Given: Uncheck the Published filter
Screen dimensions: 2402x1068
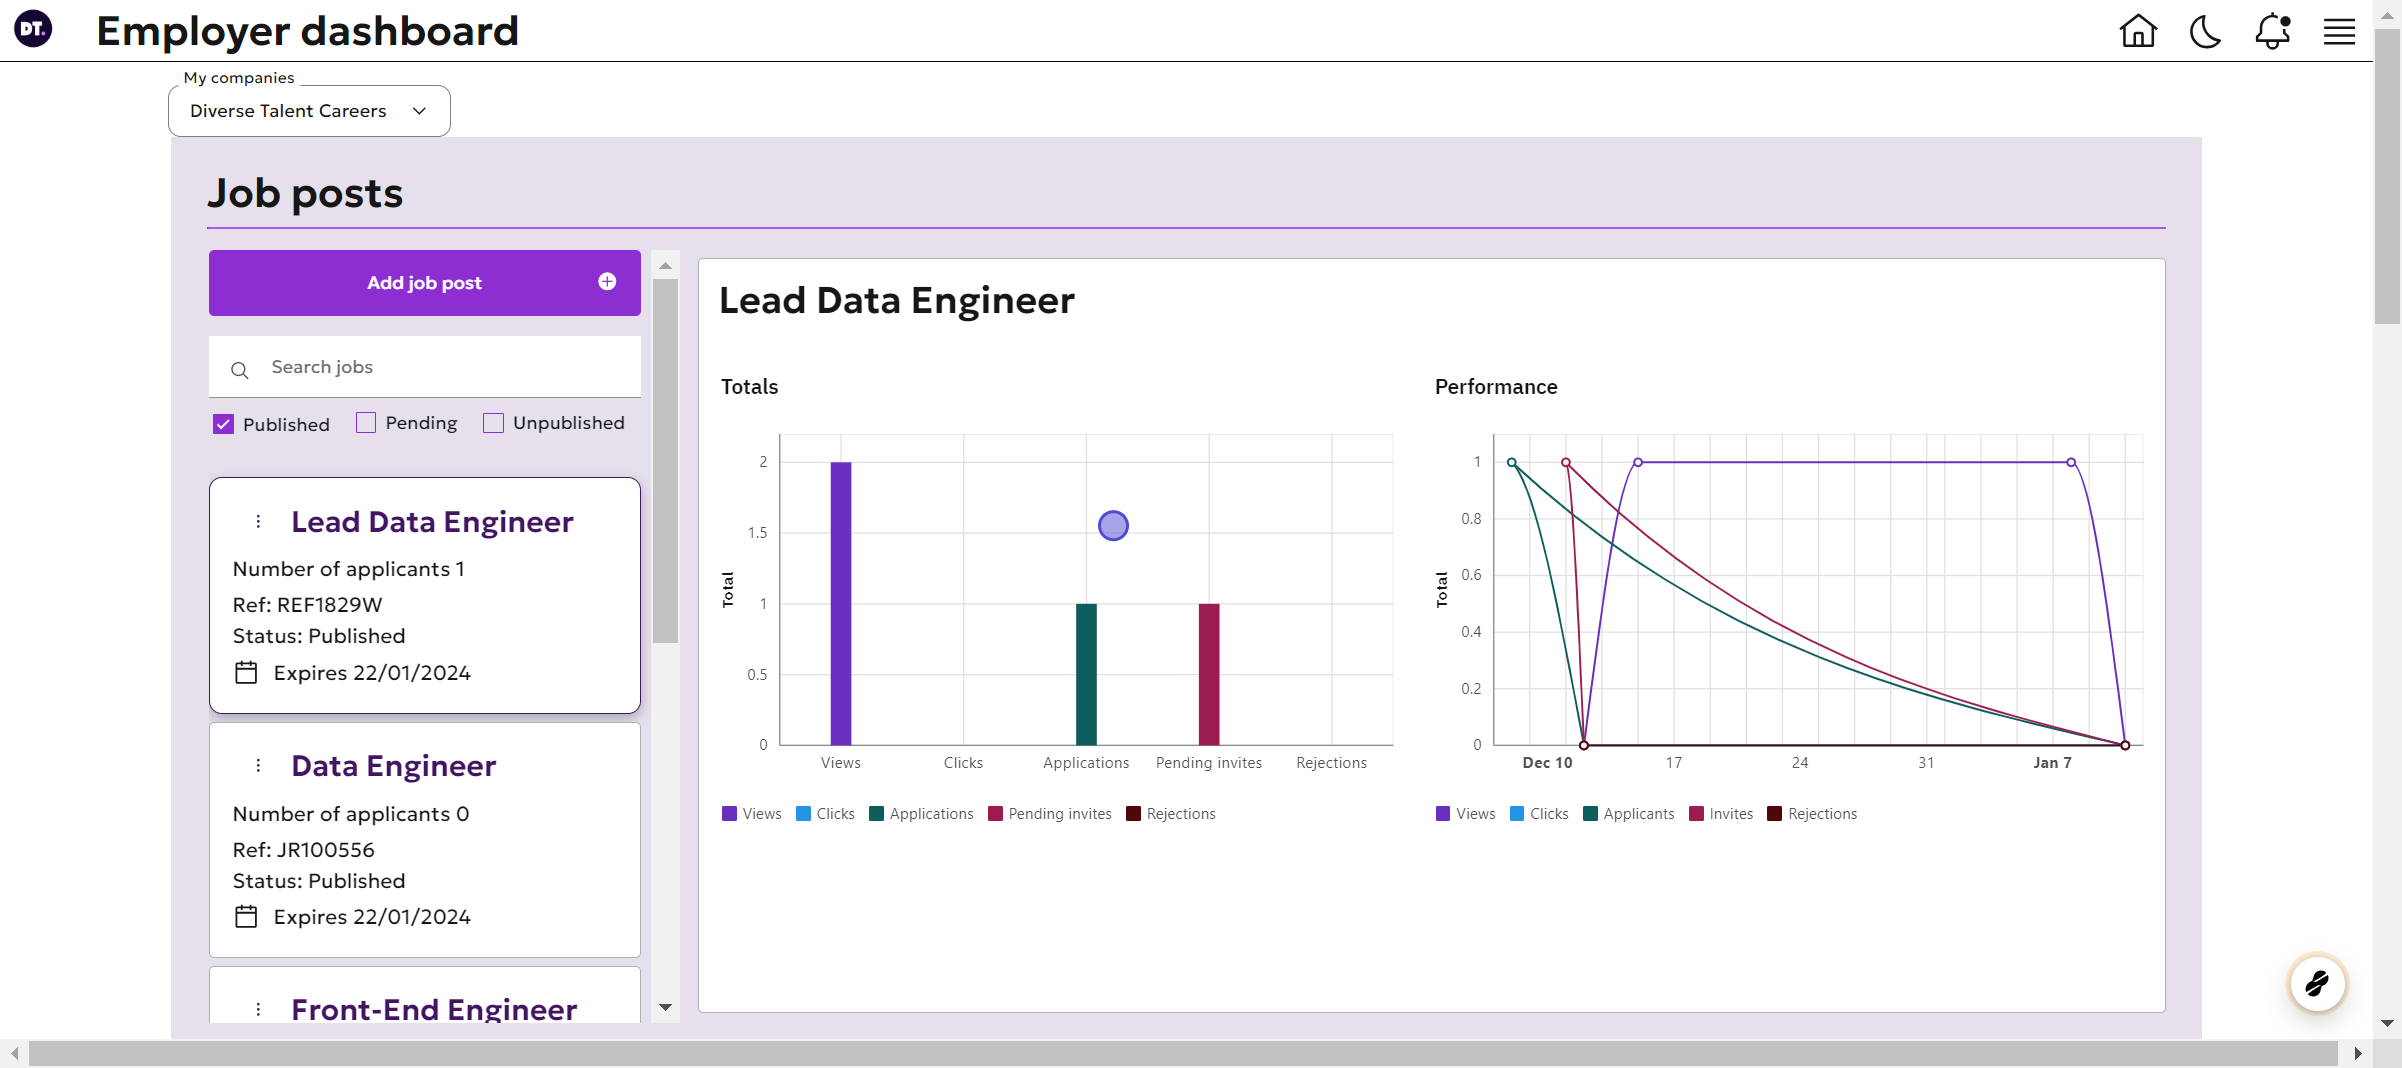Looking at the screenshot, I should click(x=223, y=424).
